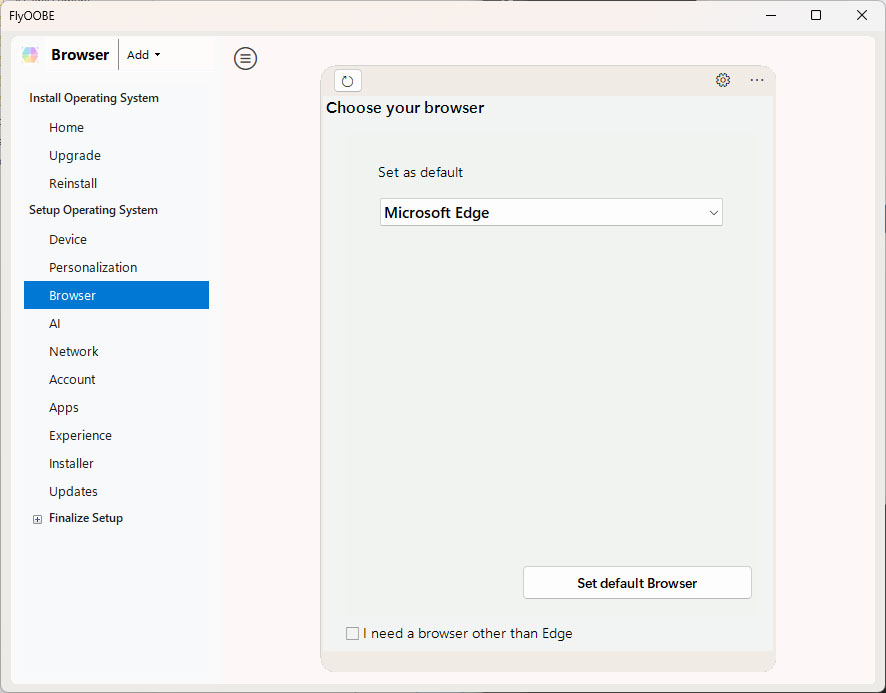Select Upgrade in the sidebar

pos(75,156)
